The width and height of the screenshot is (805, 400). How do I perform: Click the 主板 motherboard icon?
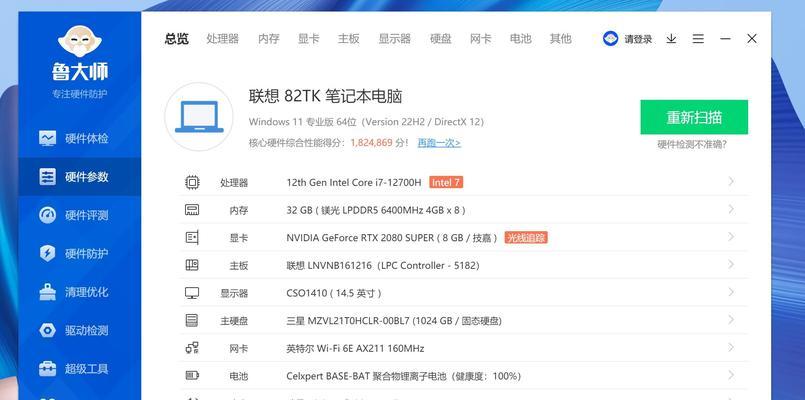click(192, 265)
